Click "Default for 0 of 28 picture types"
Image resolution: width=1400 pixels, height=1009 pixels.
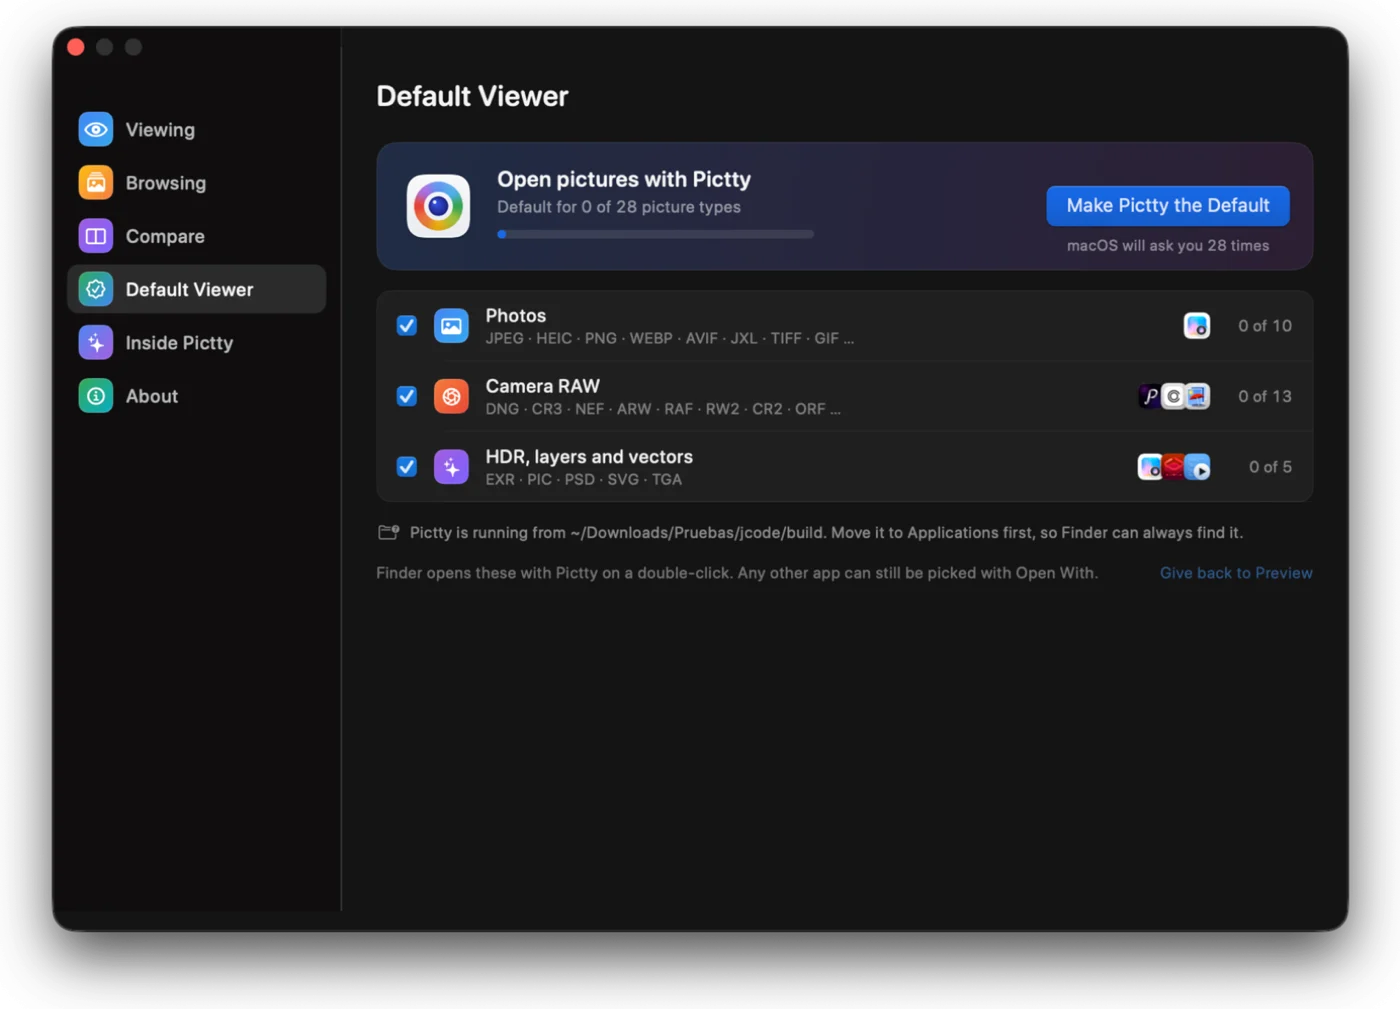pyautogui.click(x=619, y=207)
